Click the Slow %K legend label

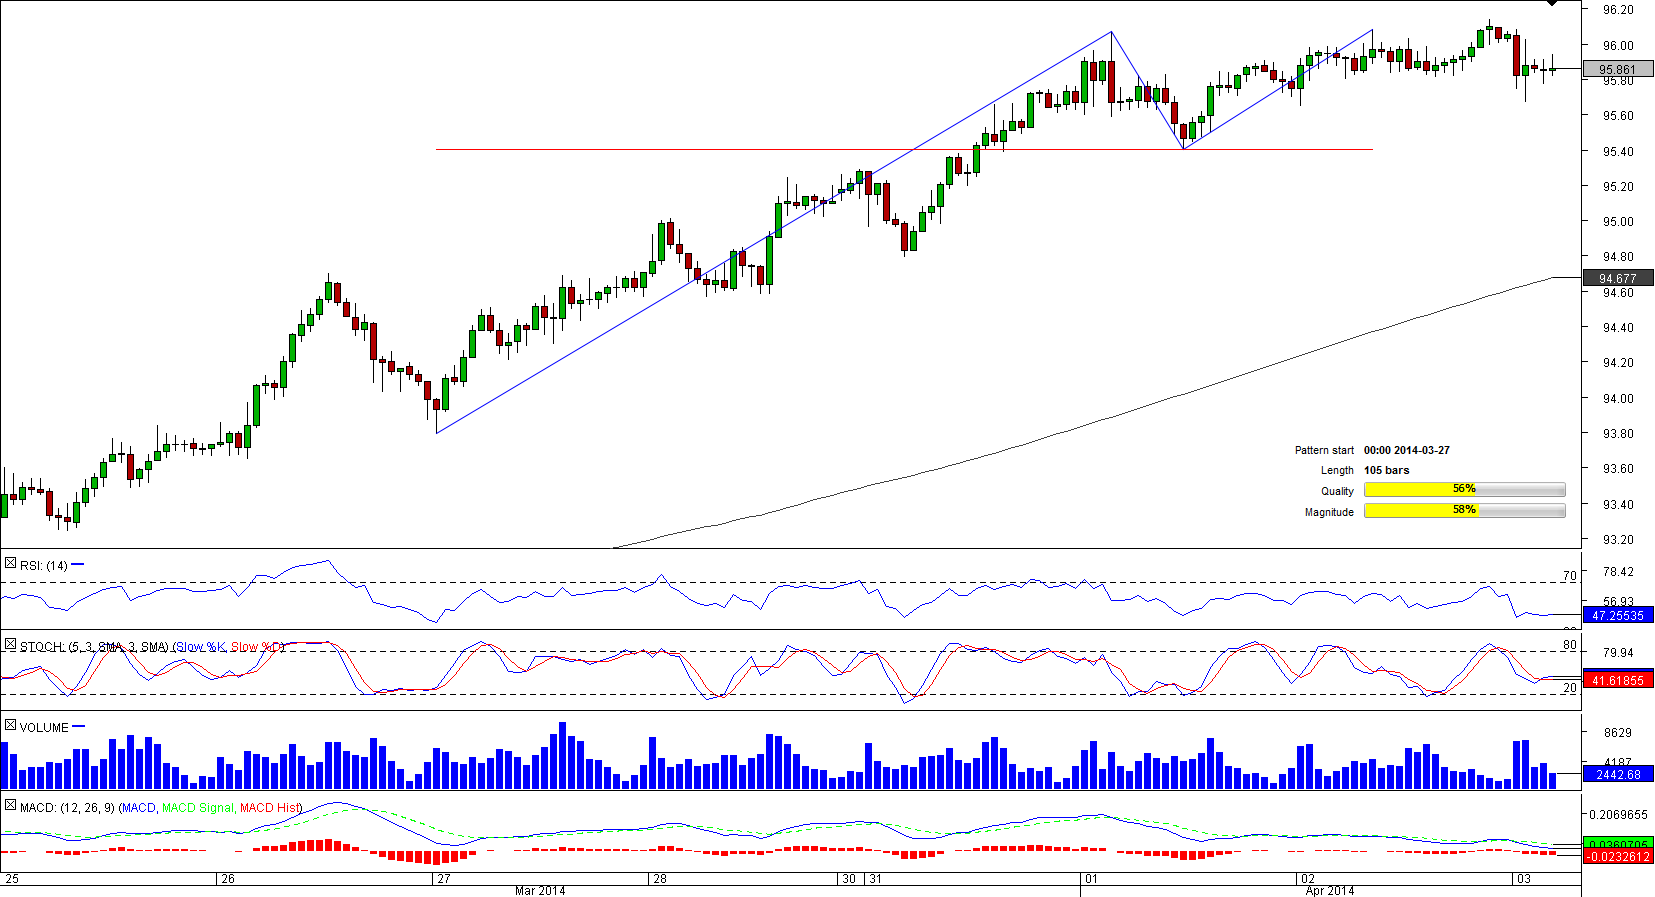click(x=201, y=647)
